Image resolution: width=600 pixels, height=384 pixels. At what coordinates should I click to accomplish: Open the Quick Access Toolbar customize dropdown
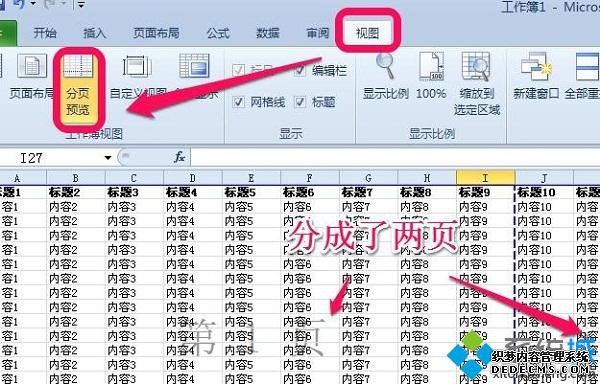click(x=81, y=4)
